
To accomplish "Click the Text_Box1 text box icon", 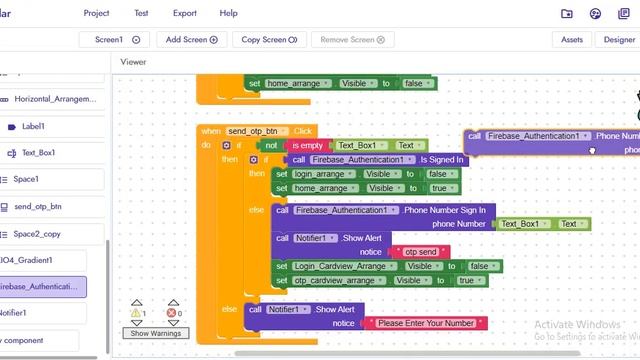I will pyautogui.click(x=12, y=153).
